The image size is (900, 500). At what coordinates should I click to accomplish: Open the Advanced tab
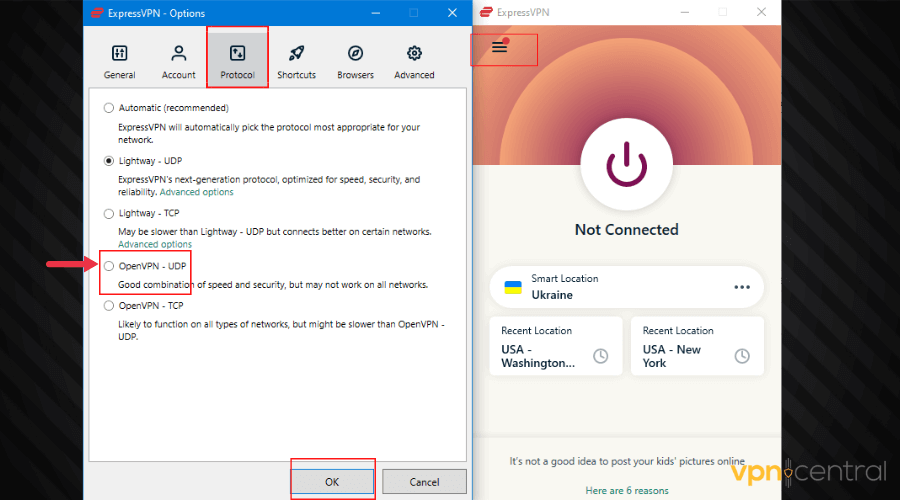tap(414, 62)
